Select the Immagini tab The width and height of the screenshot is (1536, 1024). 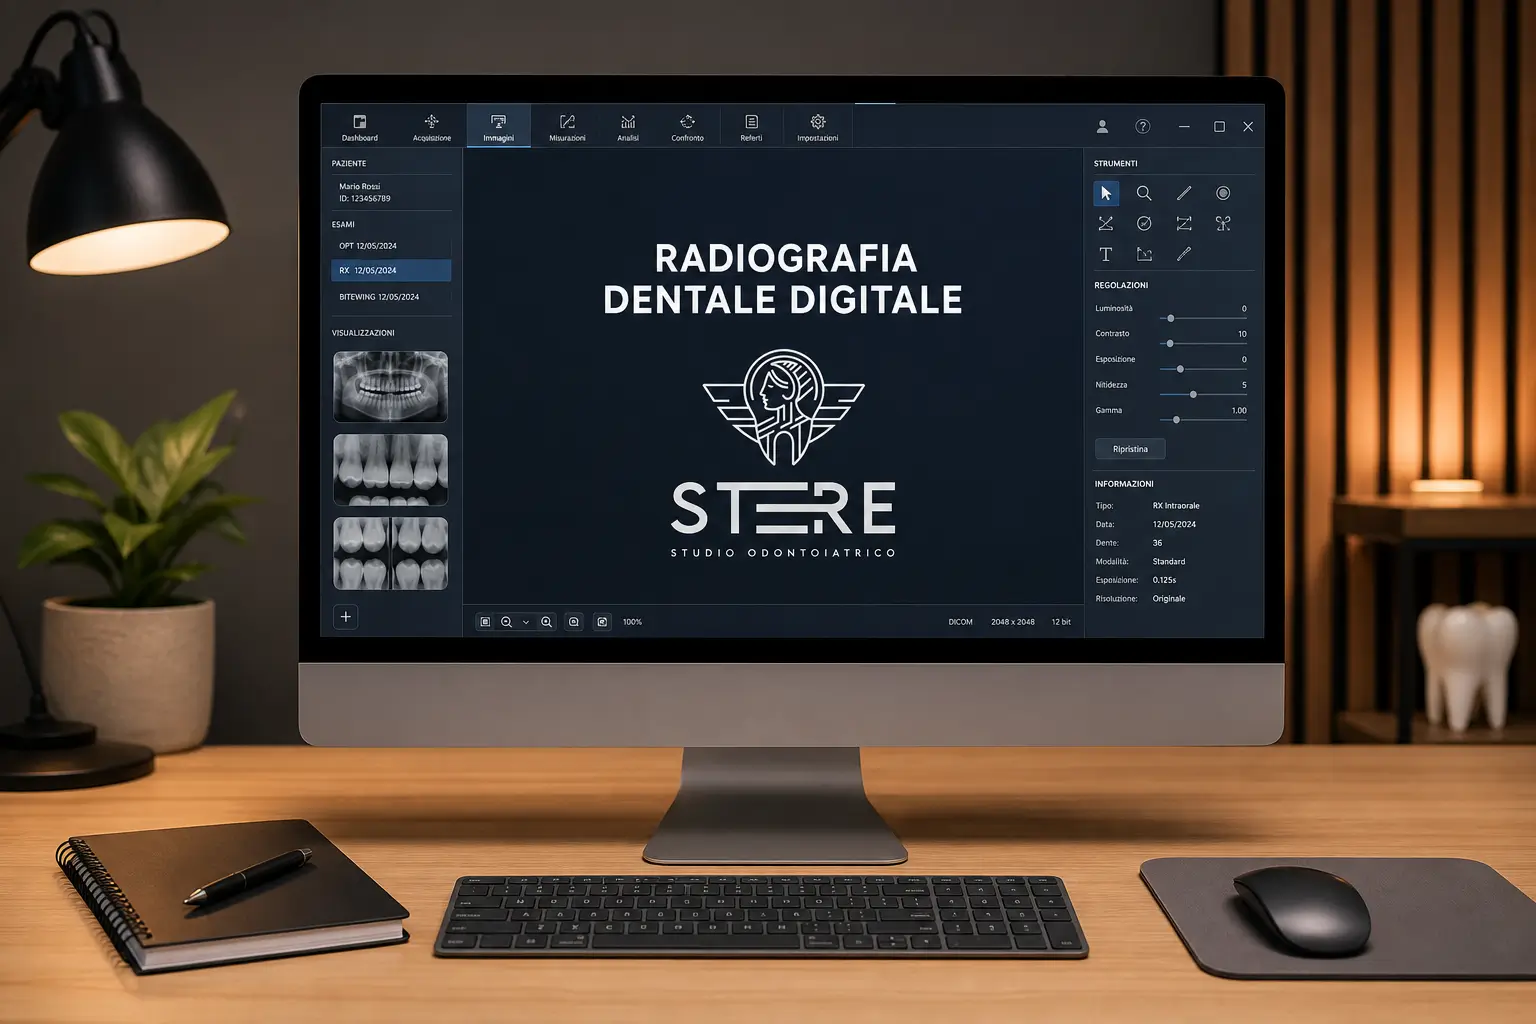tap(498, 127)
